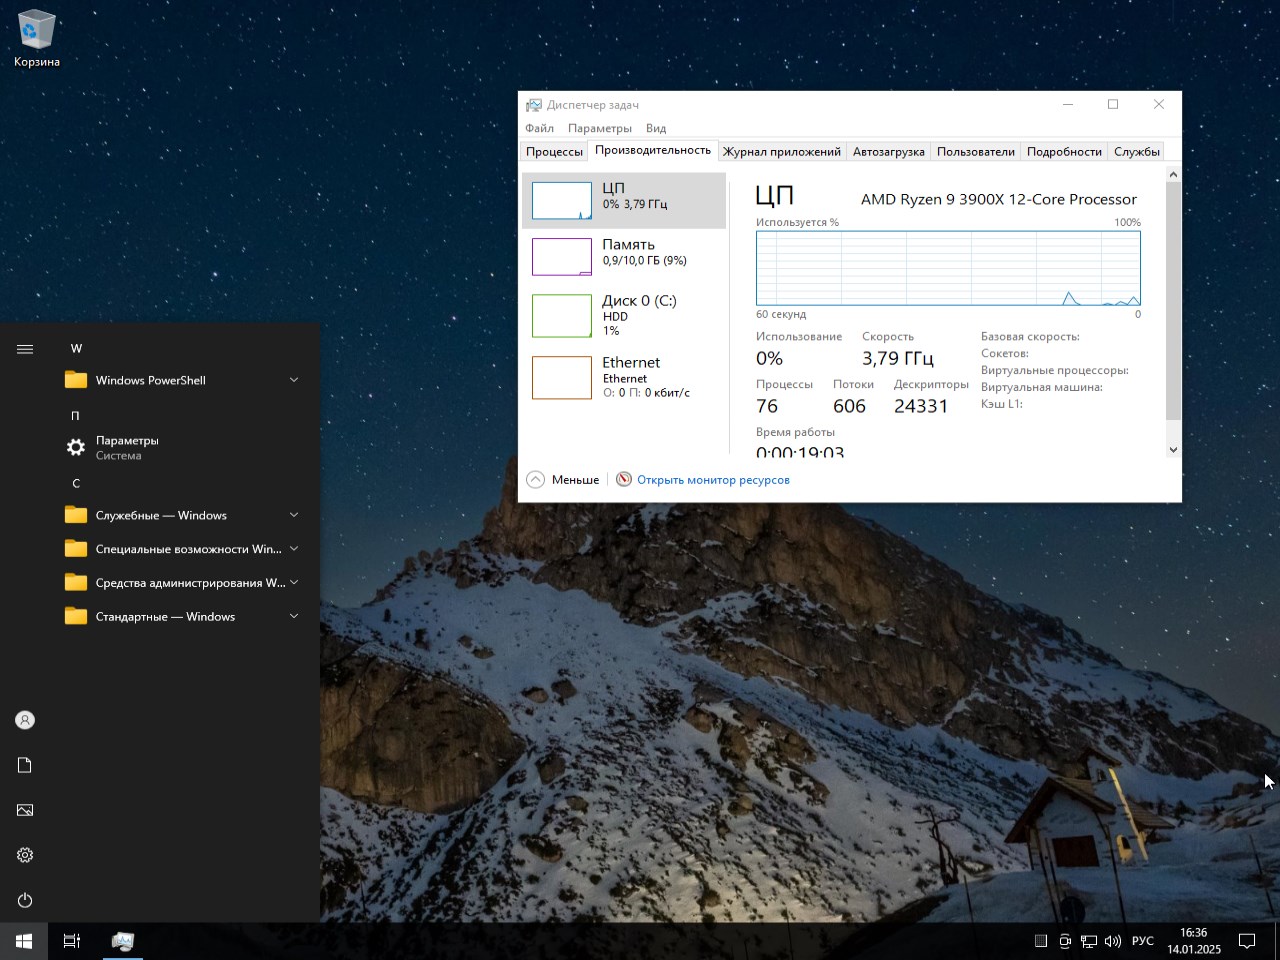Open the Documents icon in Start sidebar

[25, 765]
